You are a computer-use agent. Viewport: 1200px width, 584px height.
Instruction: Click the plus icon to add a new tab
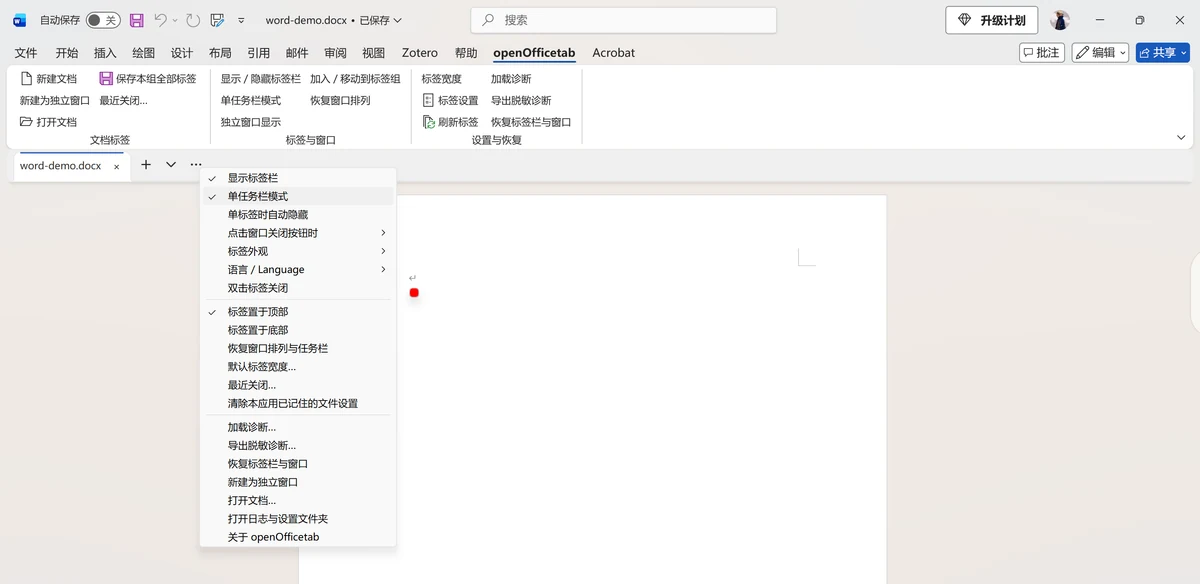click(x=146, y=165)
